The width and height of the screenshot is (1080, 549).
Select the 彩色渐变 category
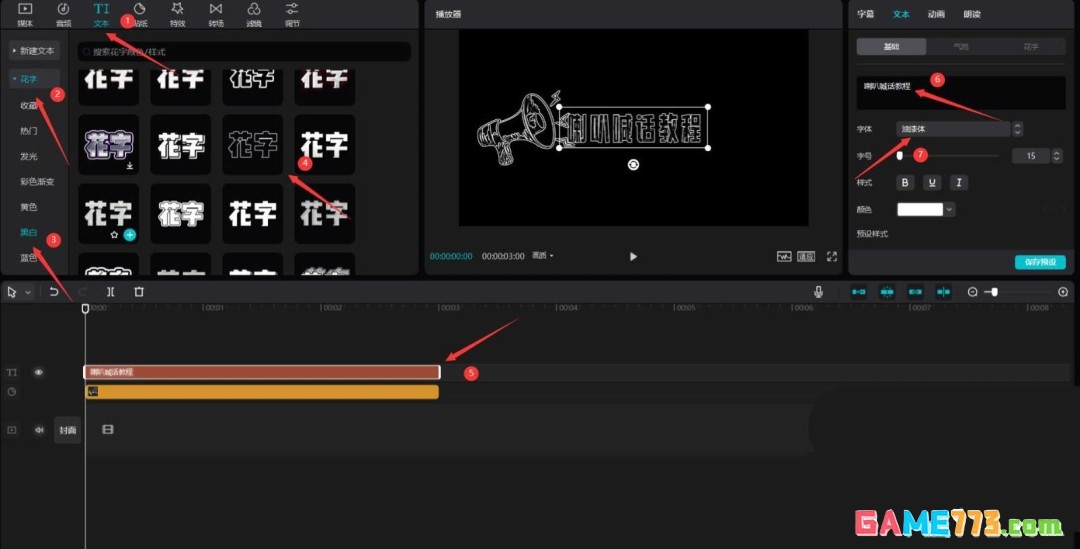(x=37, y=182)
